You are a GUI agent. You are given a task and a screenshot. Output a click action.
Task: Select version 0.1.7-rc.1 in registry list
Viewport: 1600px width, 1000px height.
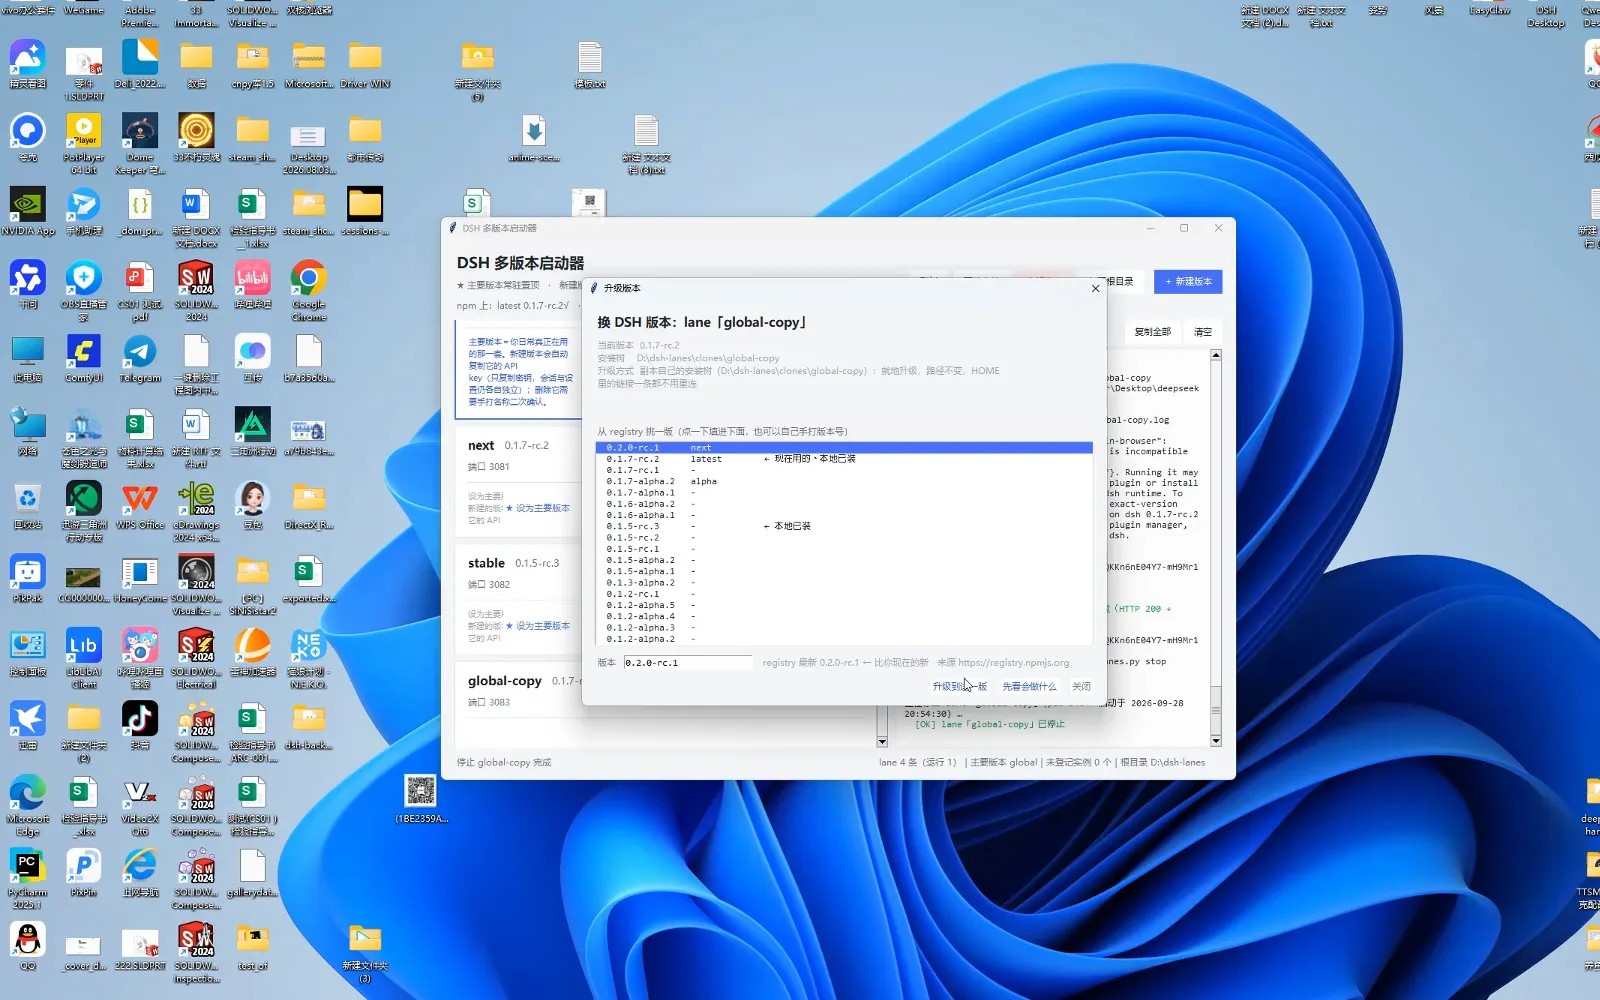(844, 470)
